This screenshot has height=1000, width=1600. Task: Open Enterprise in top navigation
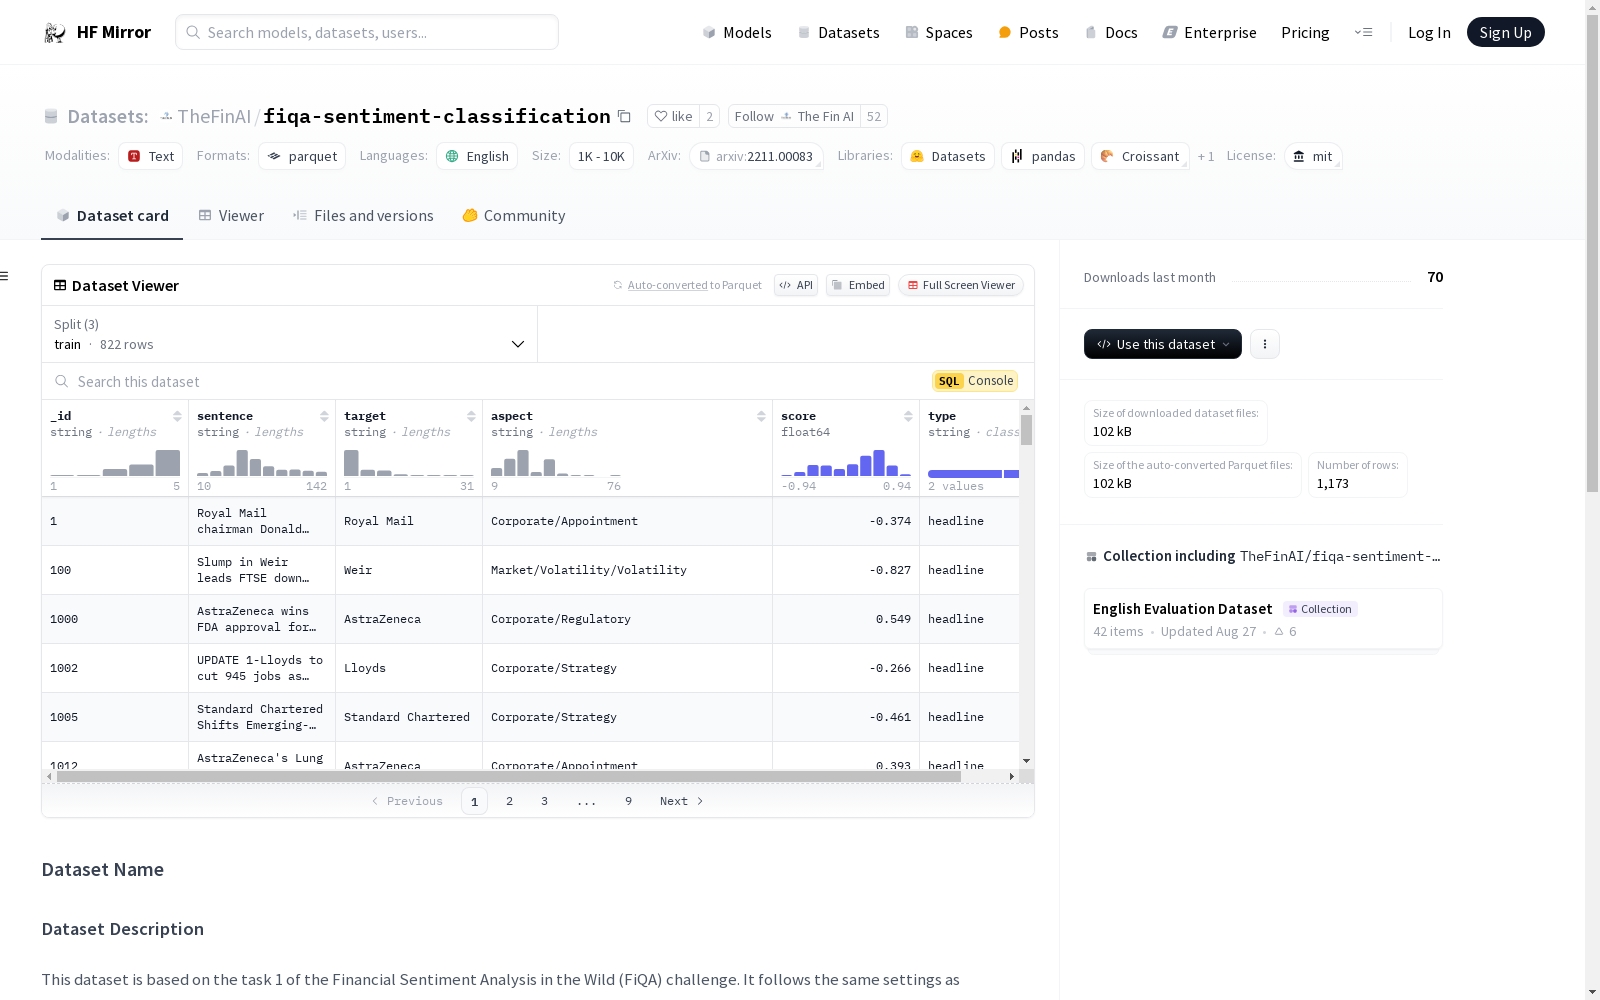click(1209, 32)
